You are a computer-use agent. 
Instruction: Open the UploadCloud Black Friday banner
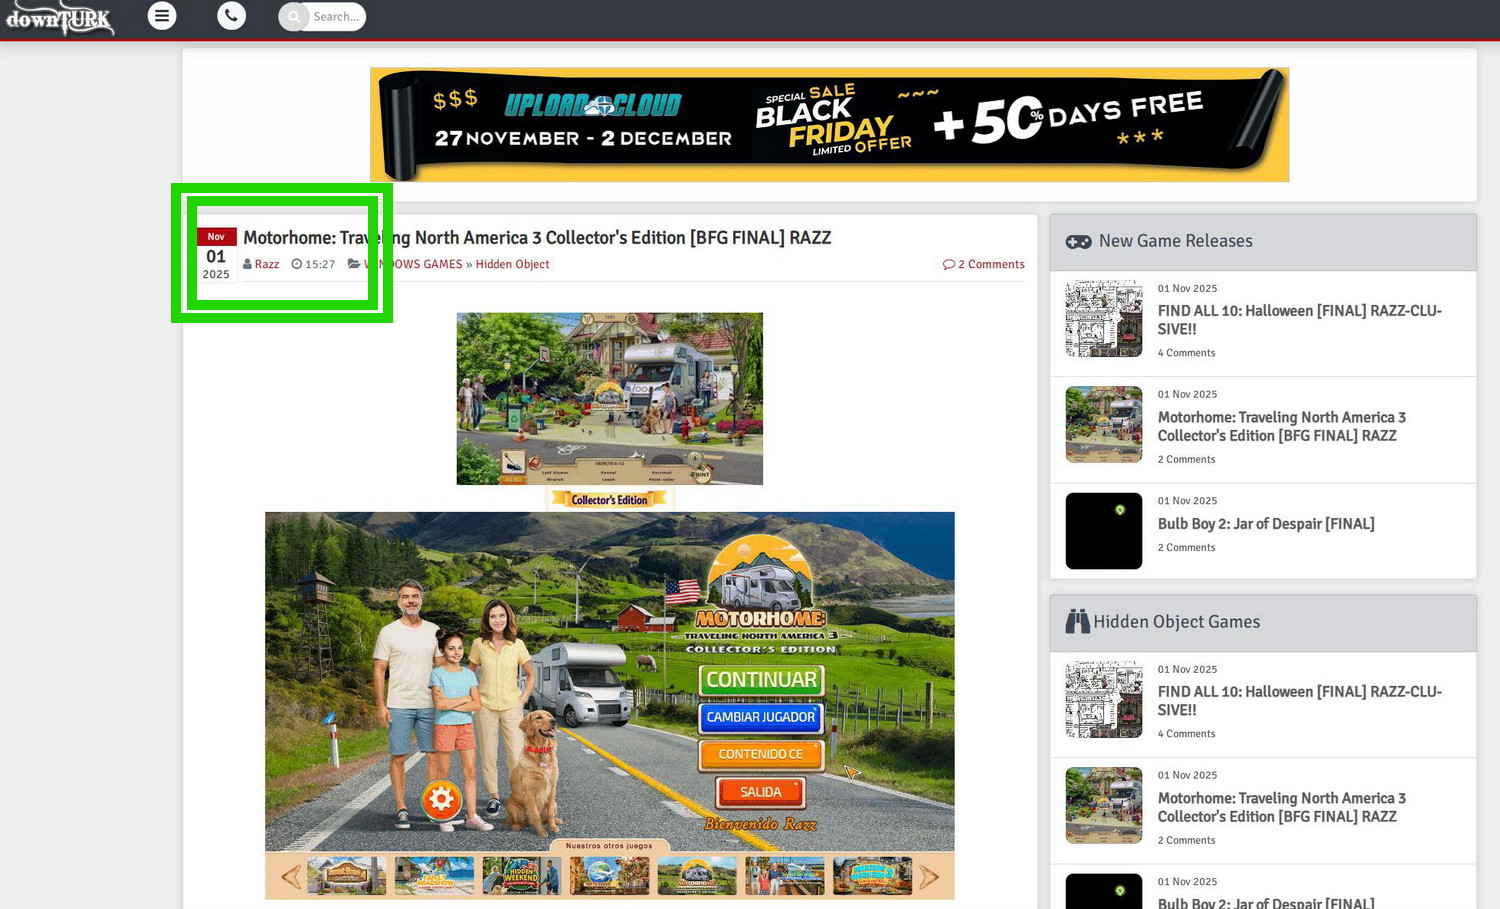pyautogui.click(x=829, y=125)
